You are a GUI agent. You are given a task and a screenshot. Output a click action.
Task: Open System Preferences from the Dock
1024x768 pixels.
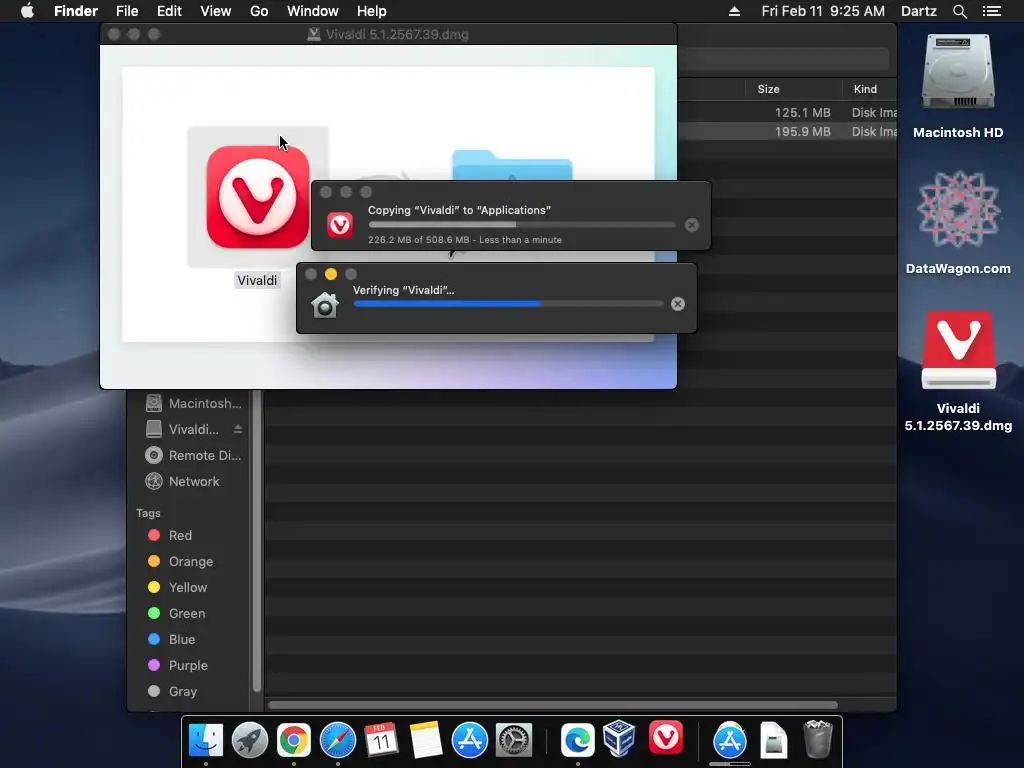514,741
